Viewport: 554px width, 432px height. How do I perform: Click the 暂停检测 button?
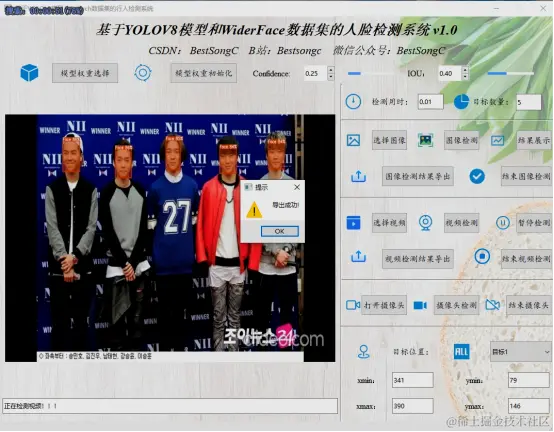point(534,223)
